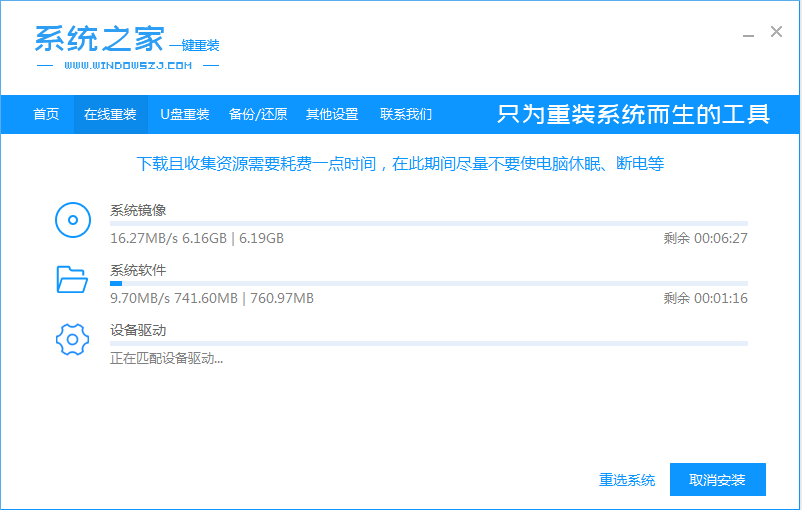Click the 系统软件 progress bar

429,283
